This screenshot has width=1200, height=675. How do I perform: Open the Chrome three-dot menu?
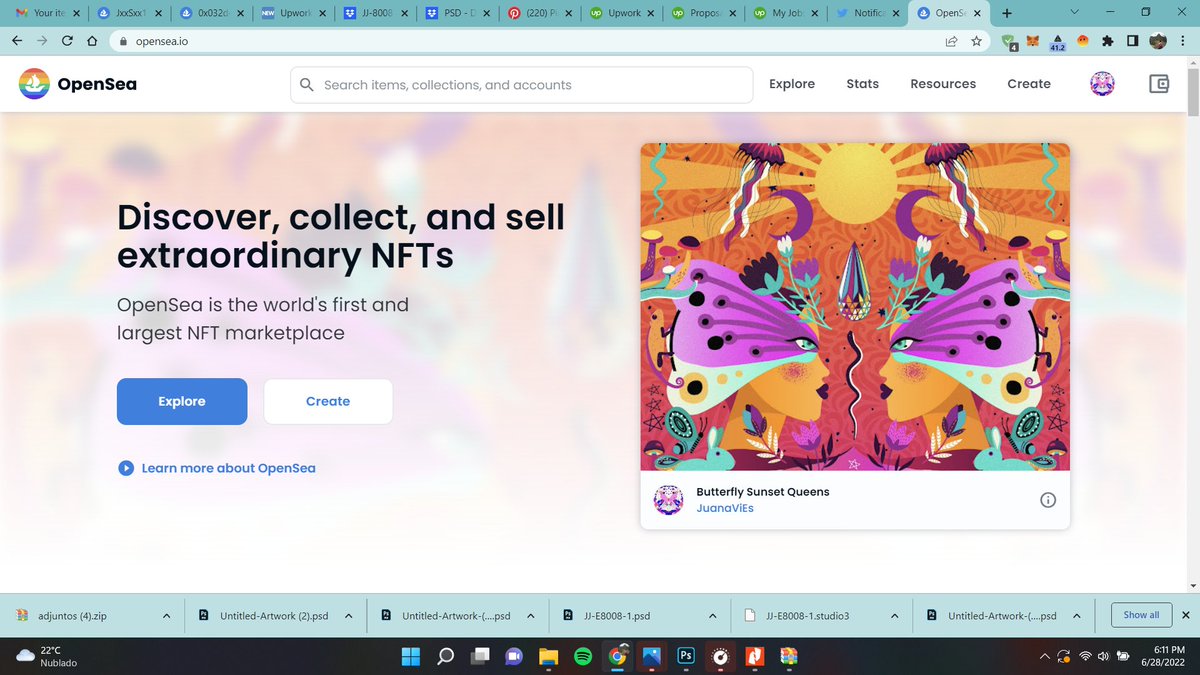(1184, 41)
